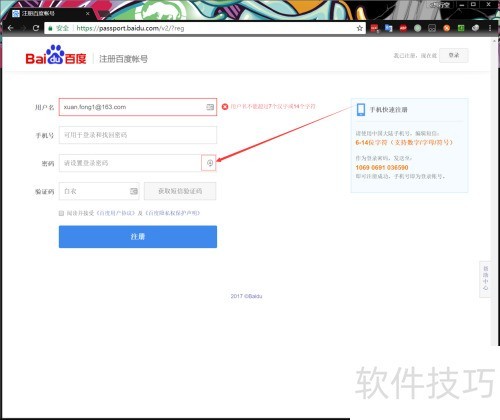500x420 pixels.
Task: Open the Chrome three-dot menu
Action: 490,28
